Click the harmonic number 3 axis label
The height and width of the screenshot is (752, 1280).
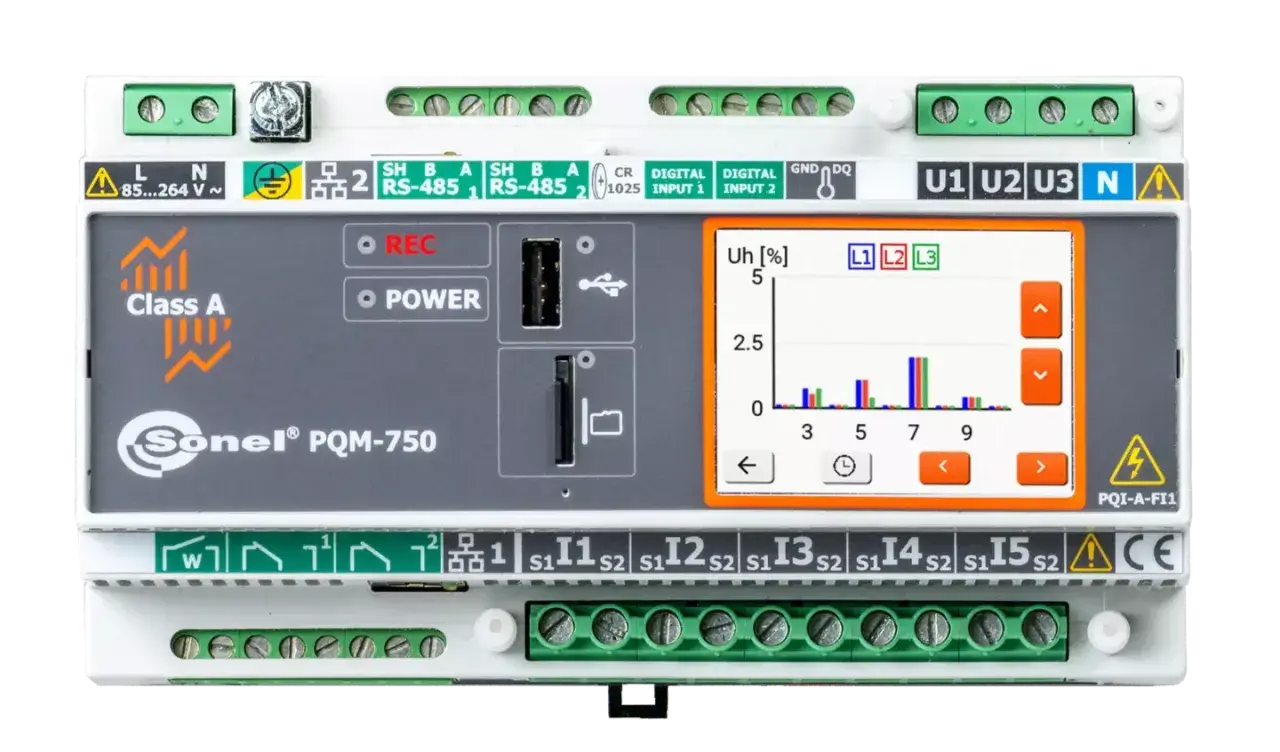tap(807, 433)
